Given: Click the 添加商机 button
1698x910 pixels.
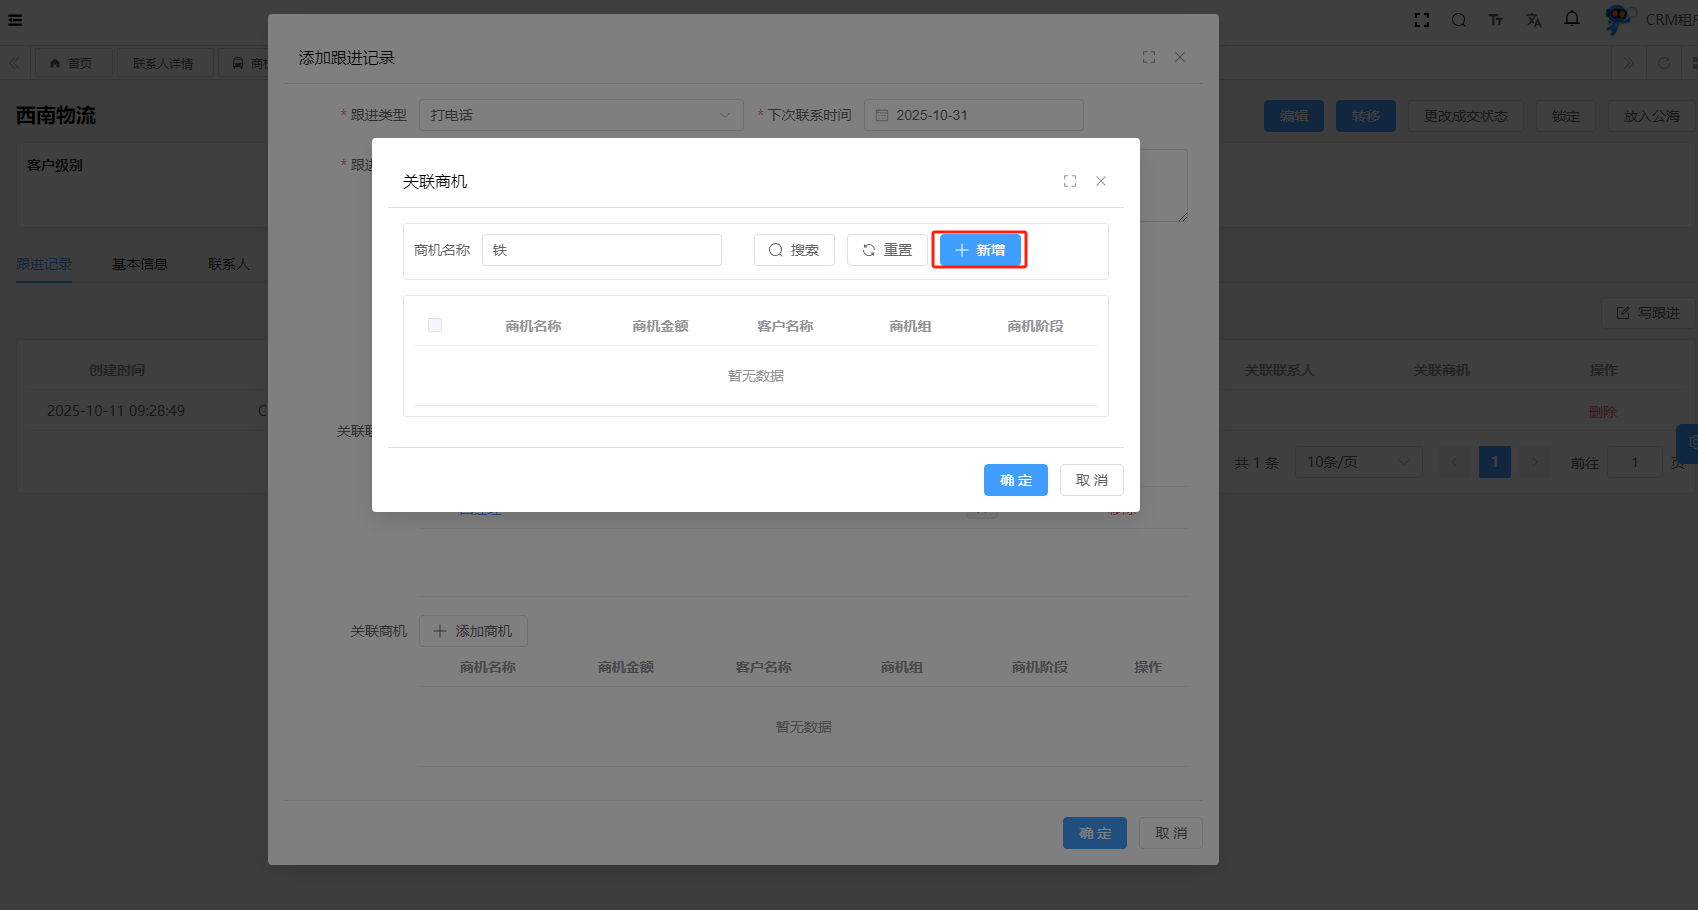Looking at the screenshot, I should (473, 631).
